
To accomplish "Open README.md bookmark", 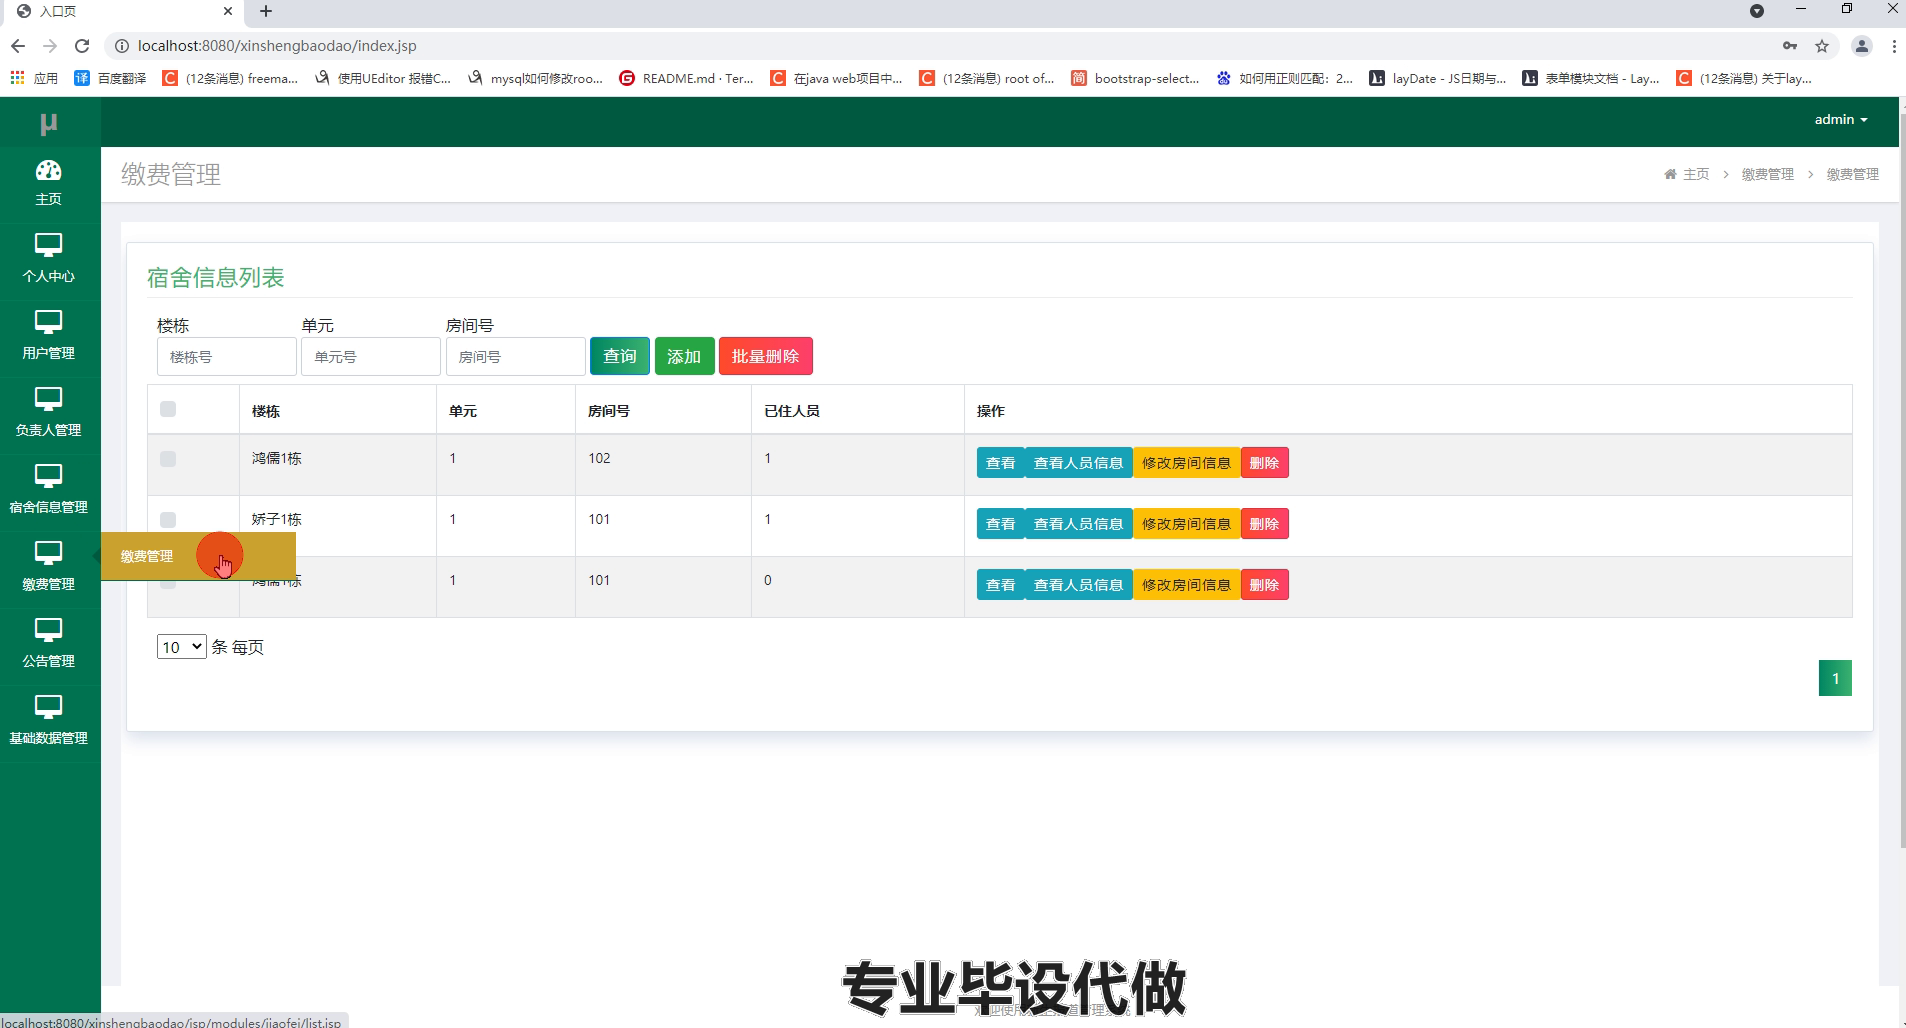I will (x=686, y=78).
